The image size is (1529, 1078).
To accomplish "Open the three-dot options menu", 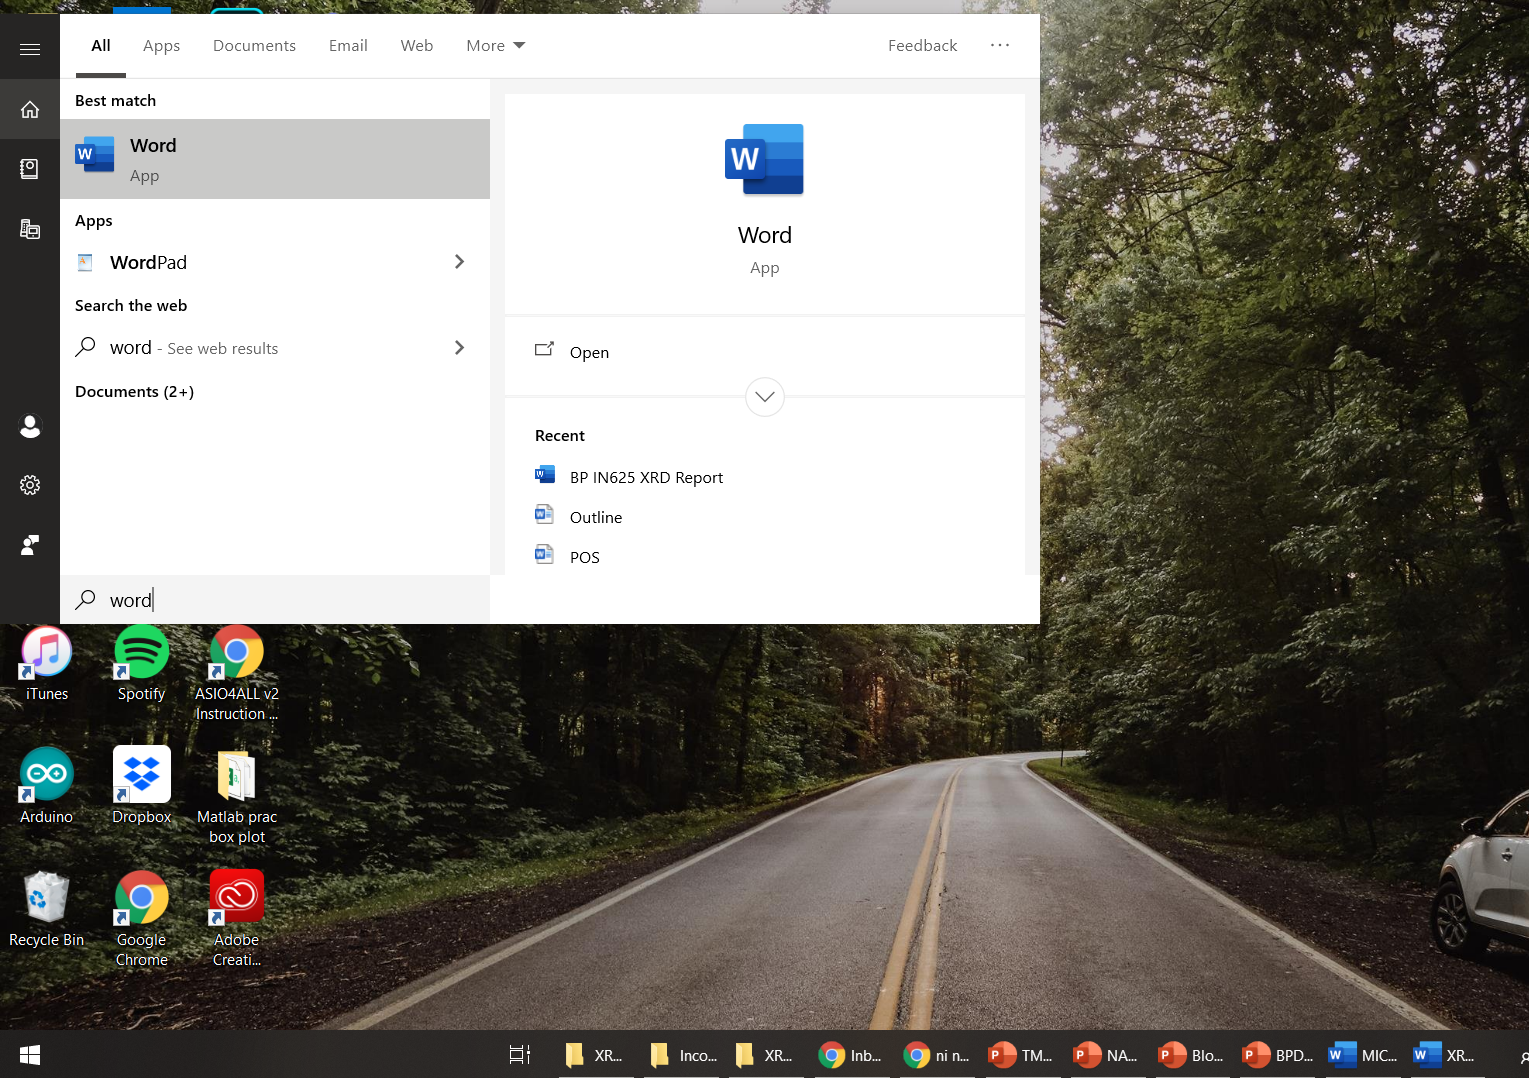I will [1000, 45].
